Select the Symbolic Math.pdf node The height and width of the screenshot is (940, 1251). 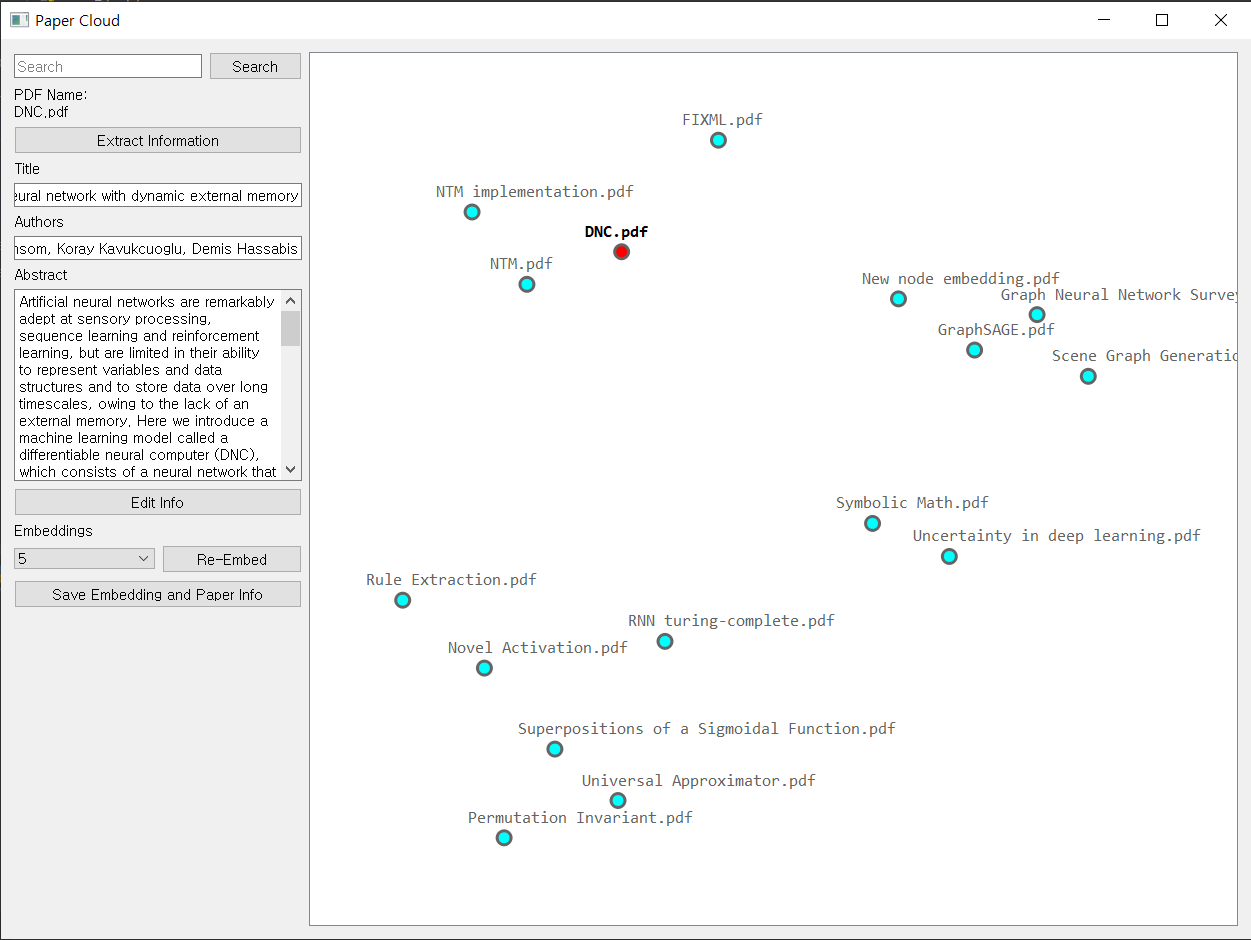872,523
